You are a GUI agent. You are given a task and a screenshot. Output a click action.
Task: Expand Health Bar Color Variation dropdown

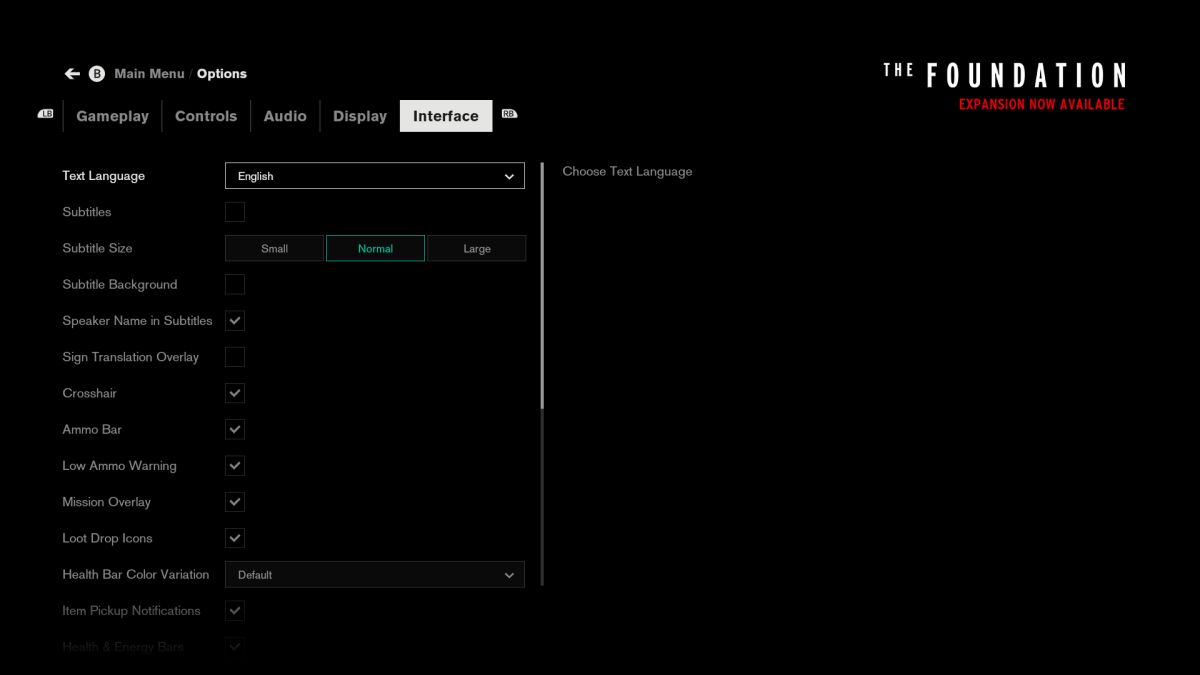click(x=375, y=575)
